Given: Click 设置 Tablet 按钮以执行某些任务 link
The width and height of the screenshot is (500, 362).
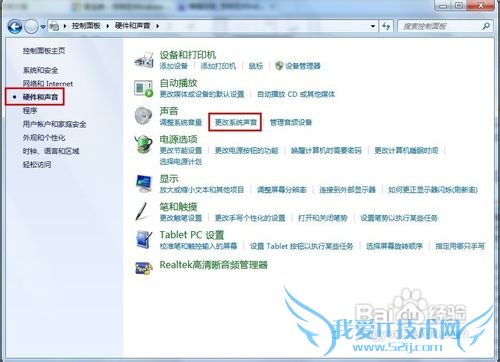Looking at the screenshot, I should [302, 246].
